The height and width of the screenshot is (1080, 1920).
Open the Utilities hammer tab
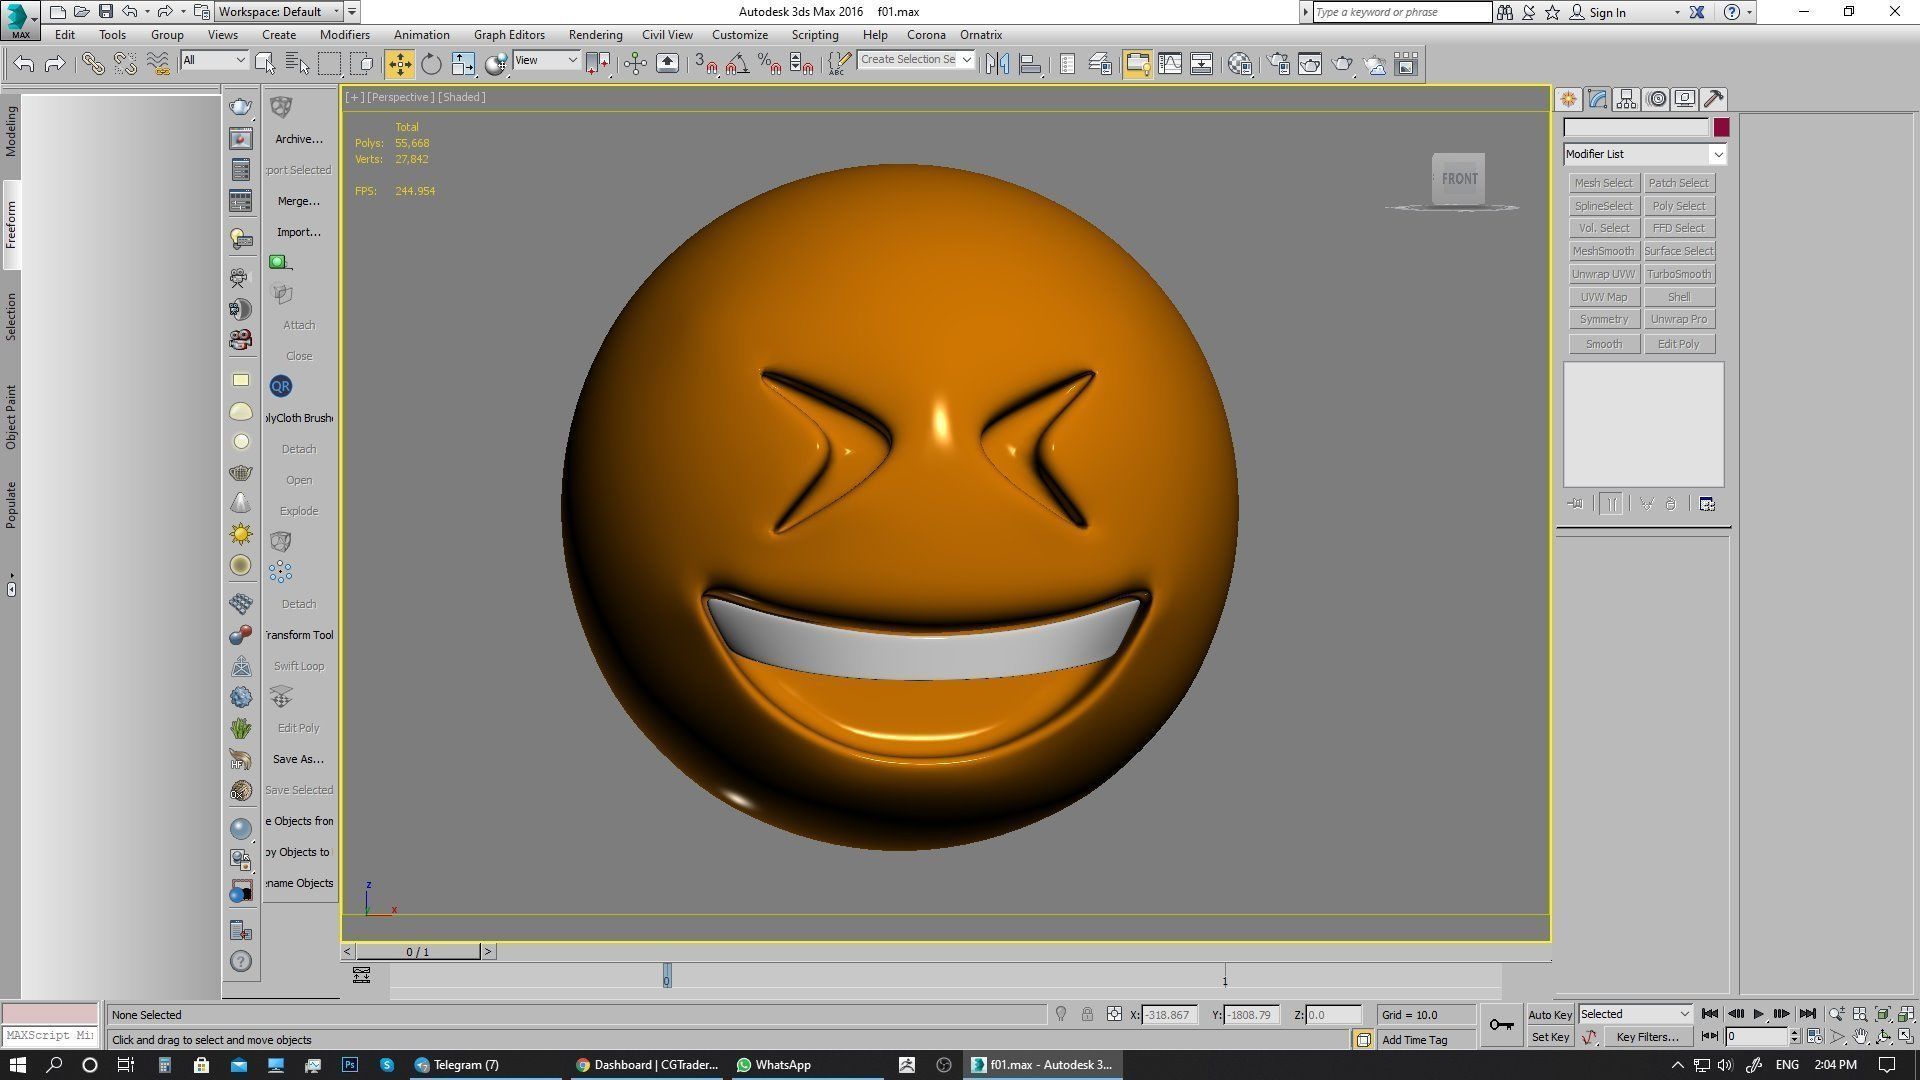point(1714,99)
